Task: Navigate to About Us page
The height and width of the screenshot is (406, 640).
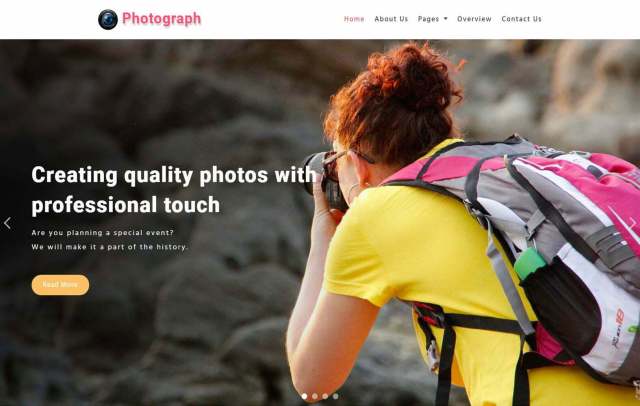Action: (x=391, y=19)
